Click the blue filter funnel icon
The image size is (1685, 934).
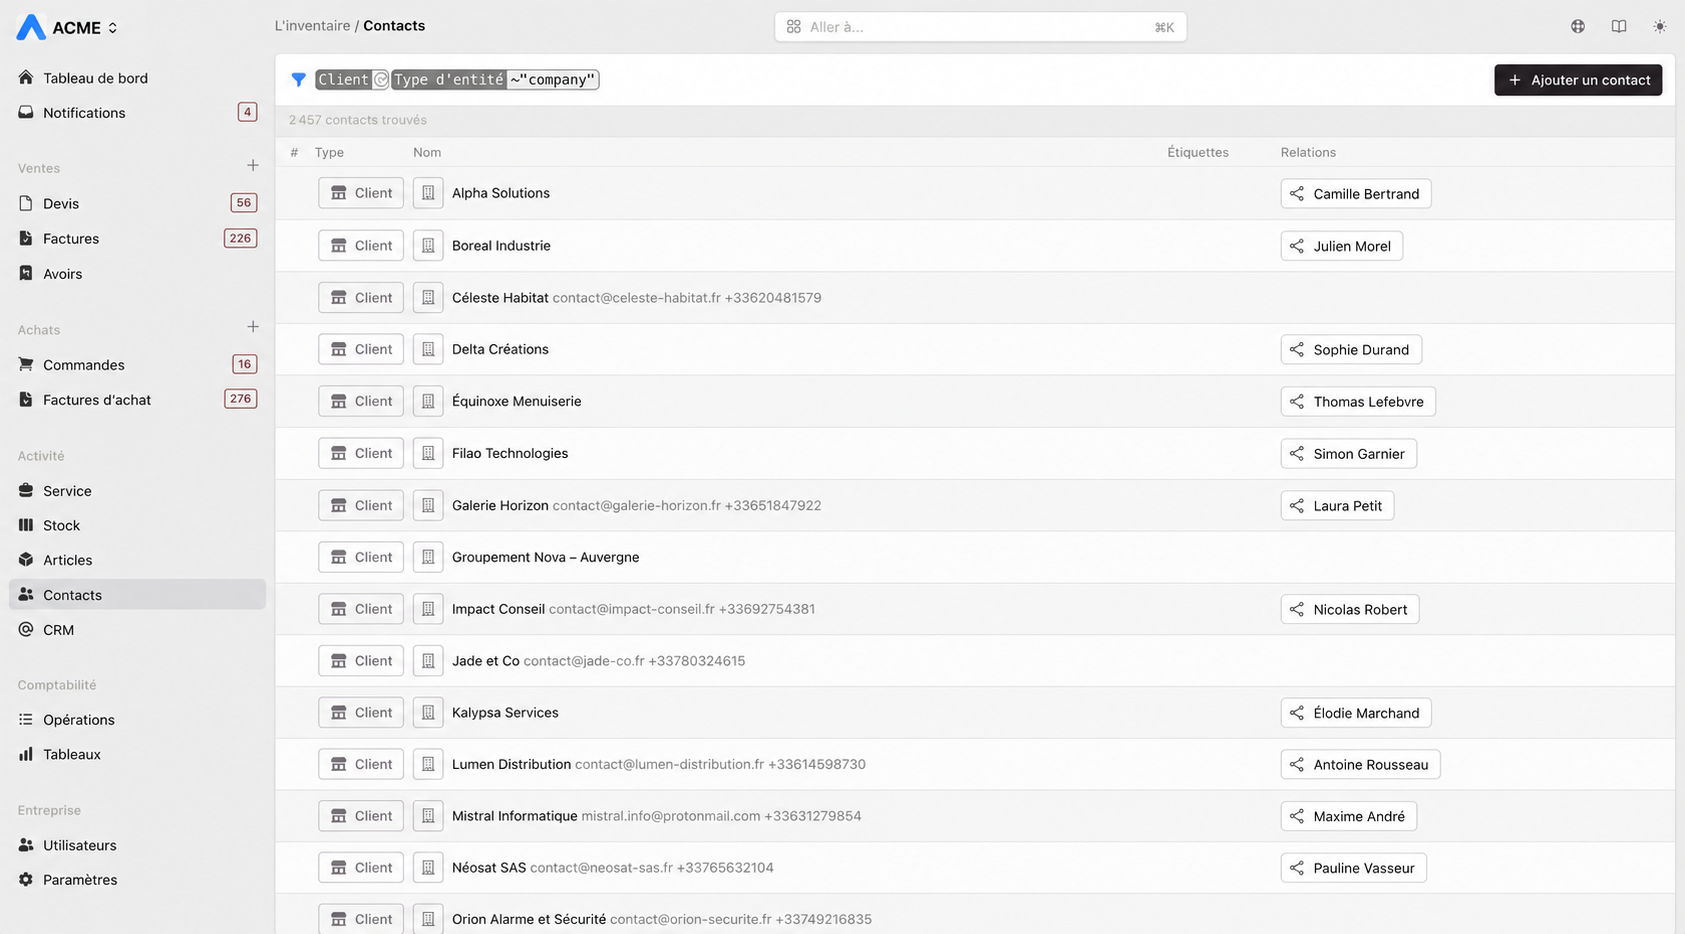click(298, 80)
